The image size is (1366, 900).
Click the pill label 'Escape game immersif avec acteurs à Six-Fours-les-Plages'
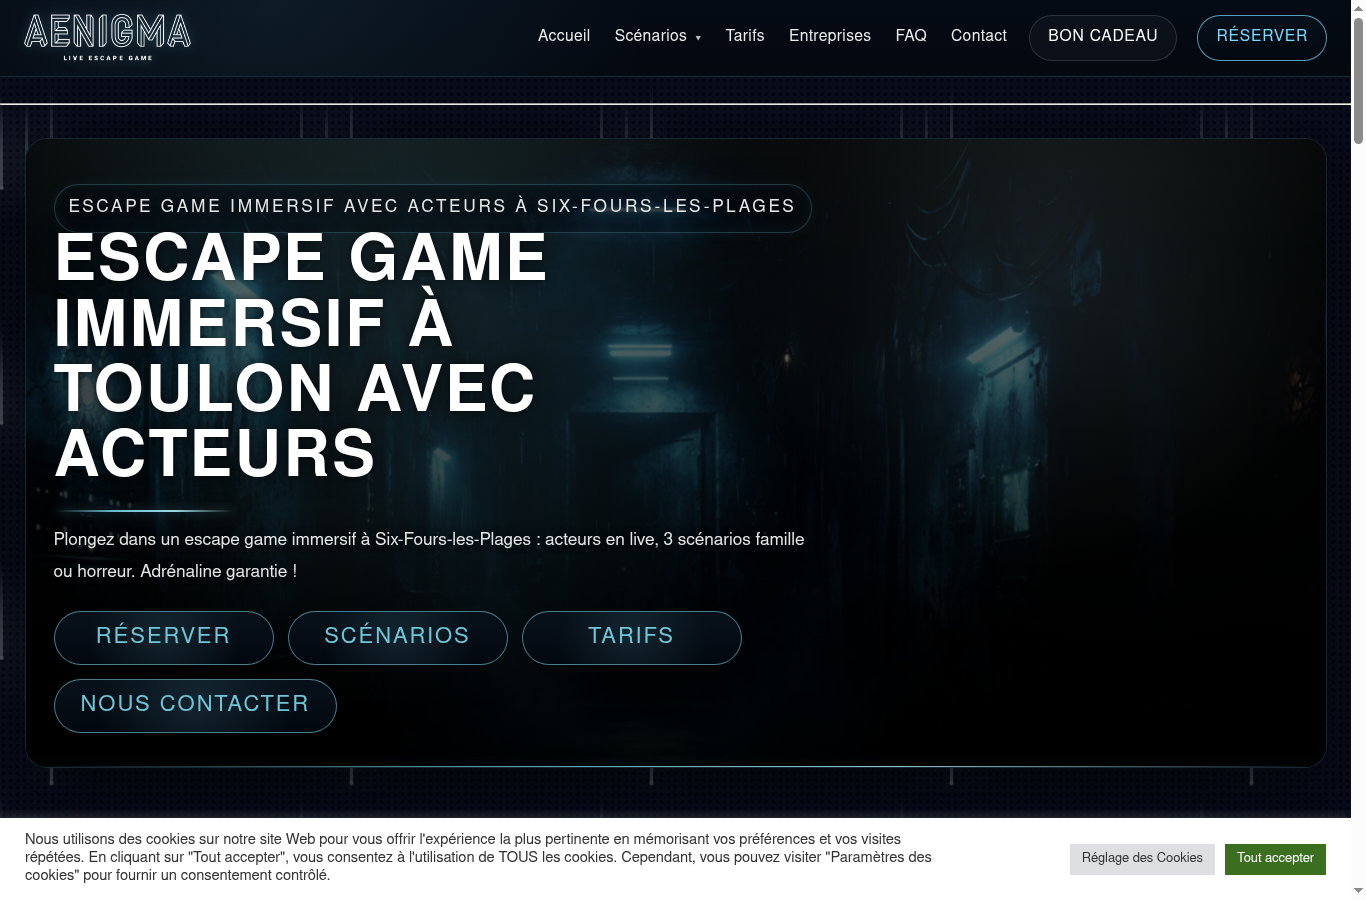click(432, 207)
